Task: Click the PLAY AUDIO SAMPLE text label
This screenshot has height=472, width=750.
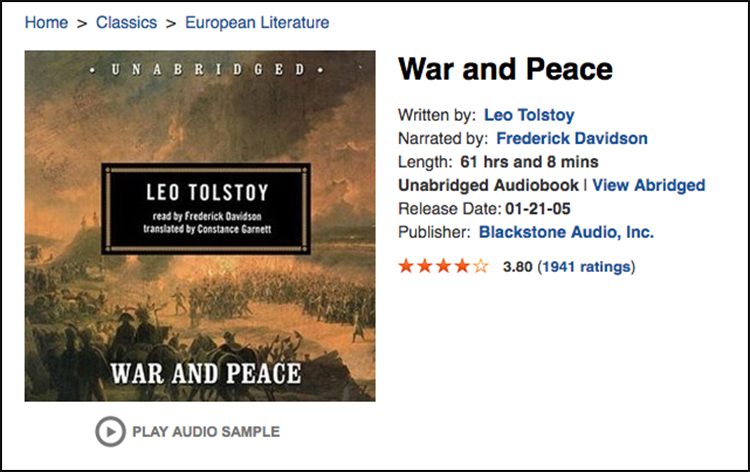Action: (x=206, y=432)
